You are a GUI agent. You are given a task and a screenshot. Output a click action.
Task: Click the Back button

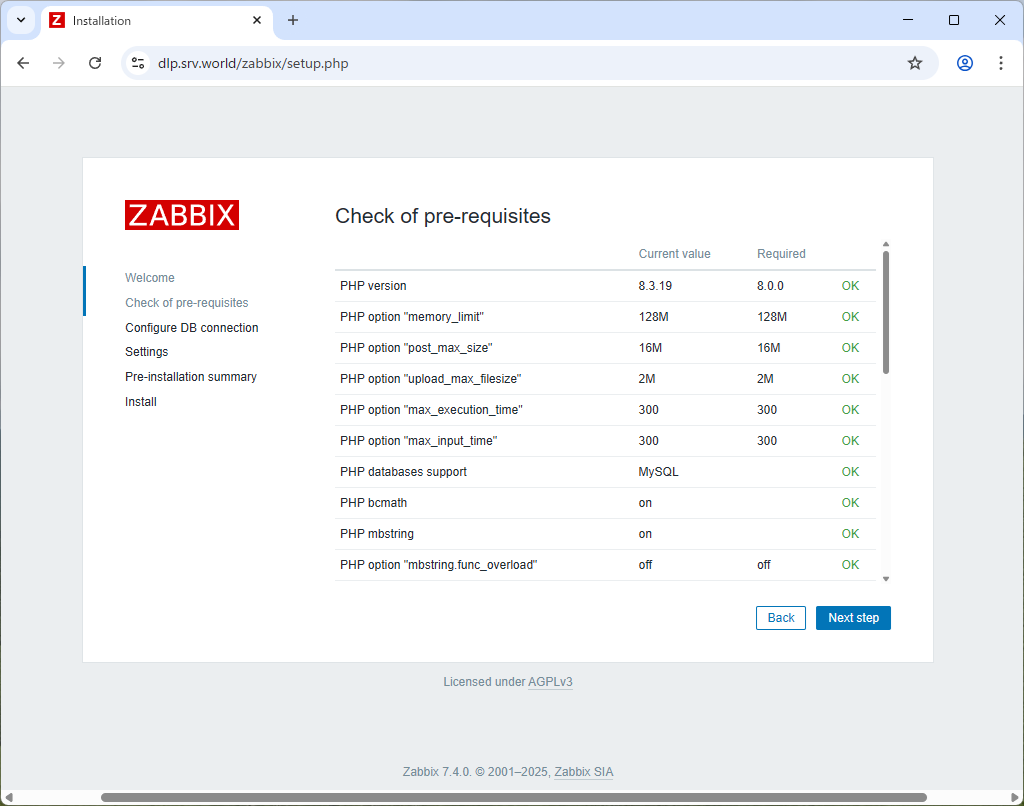(x=780, y=617)
